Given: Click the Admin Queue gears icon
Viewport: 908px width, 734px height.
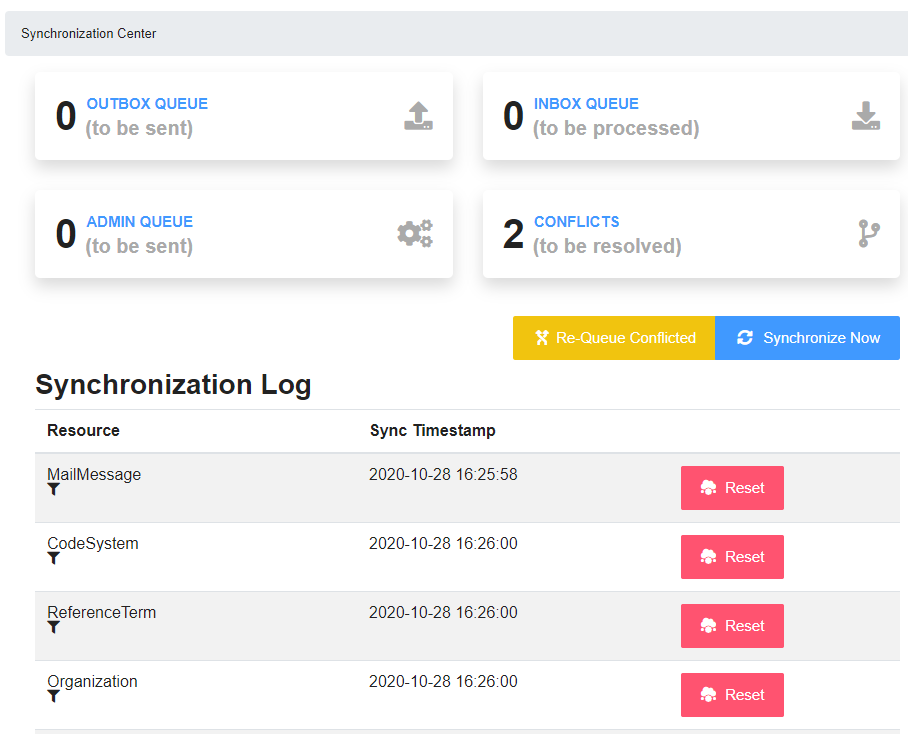Looking at the screenshot, I should click(415, 234).
